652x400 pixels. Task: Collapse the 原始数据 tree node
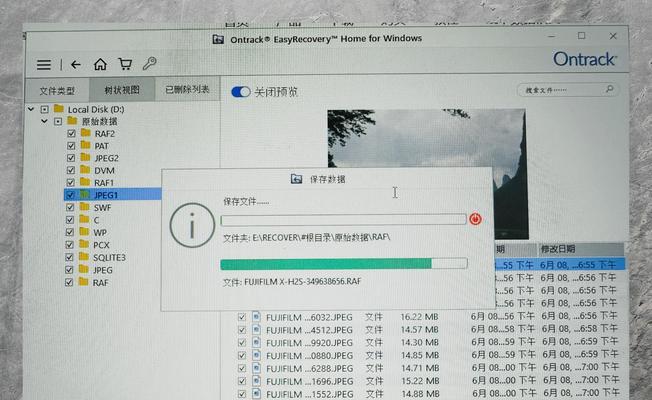(44, 121)
